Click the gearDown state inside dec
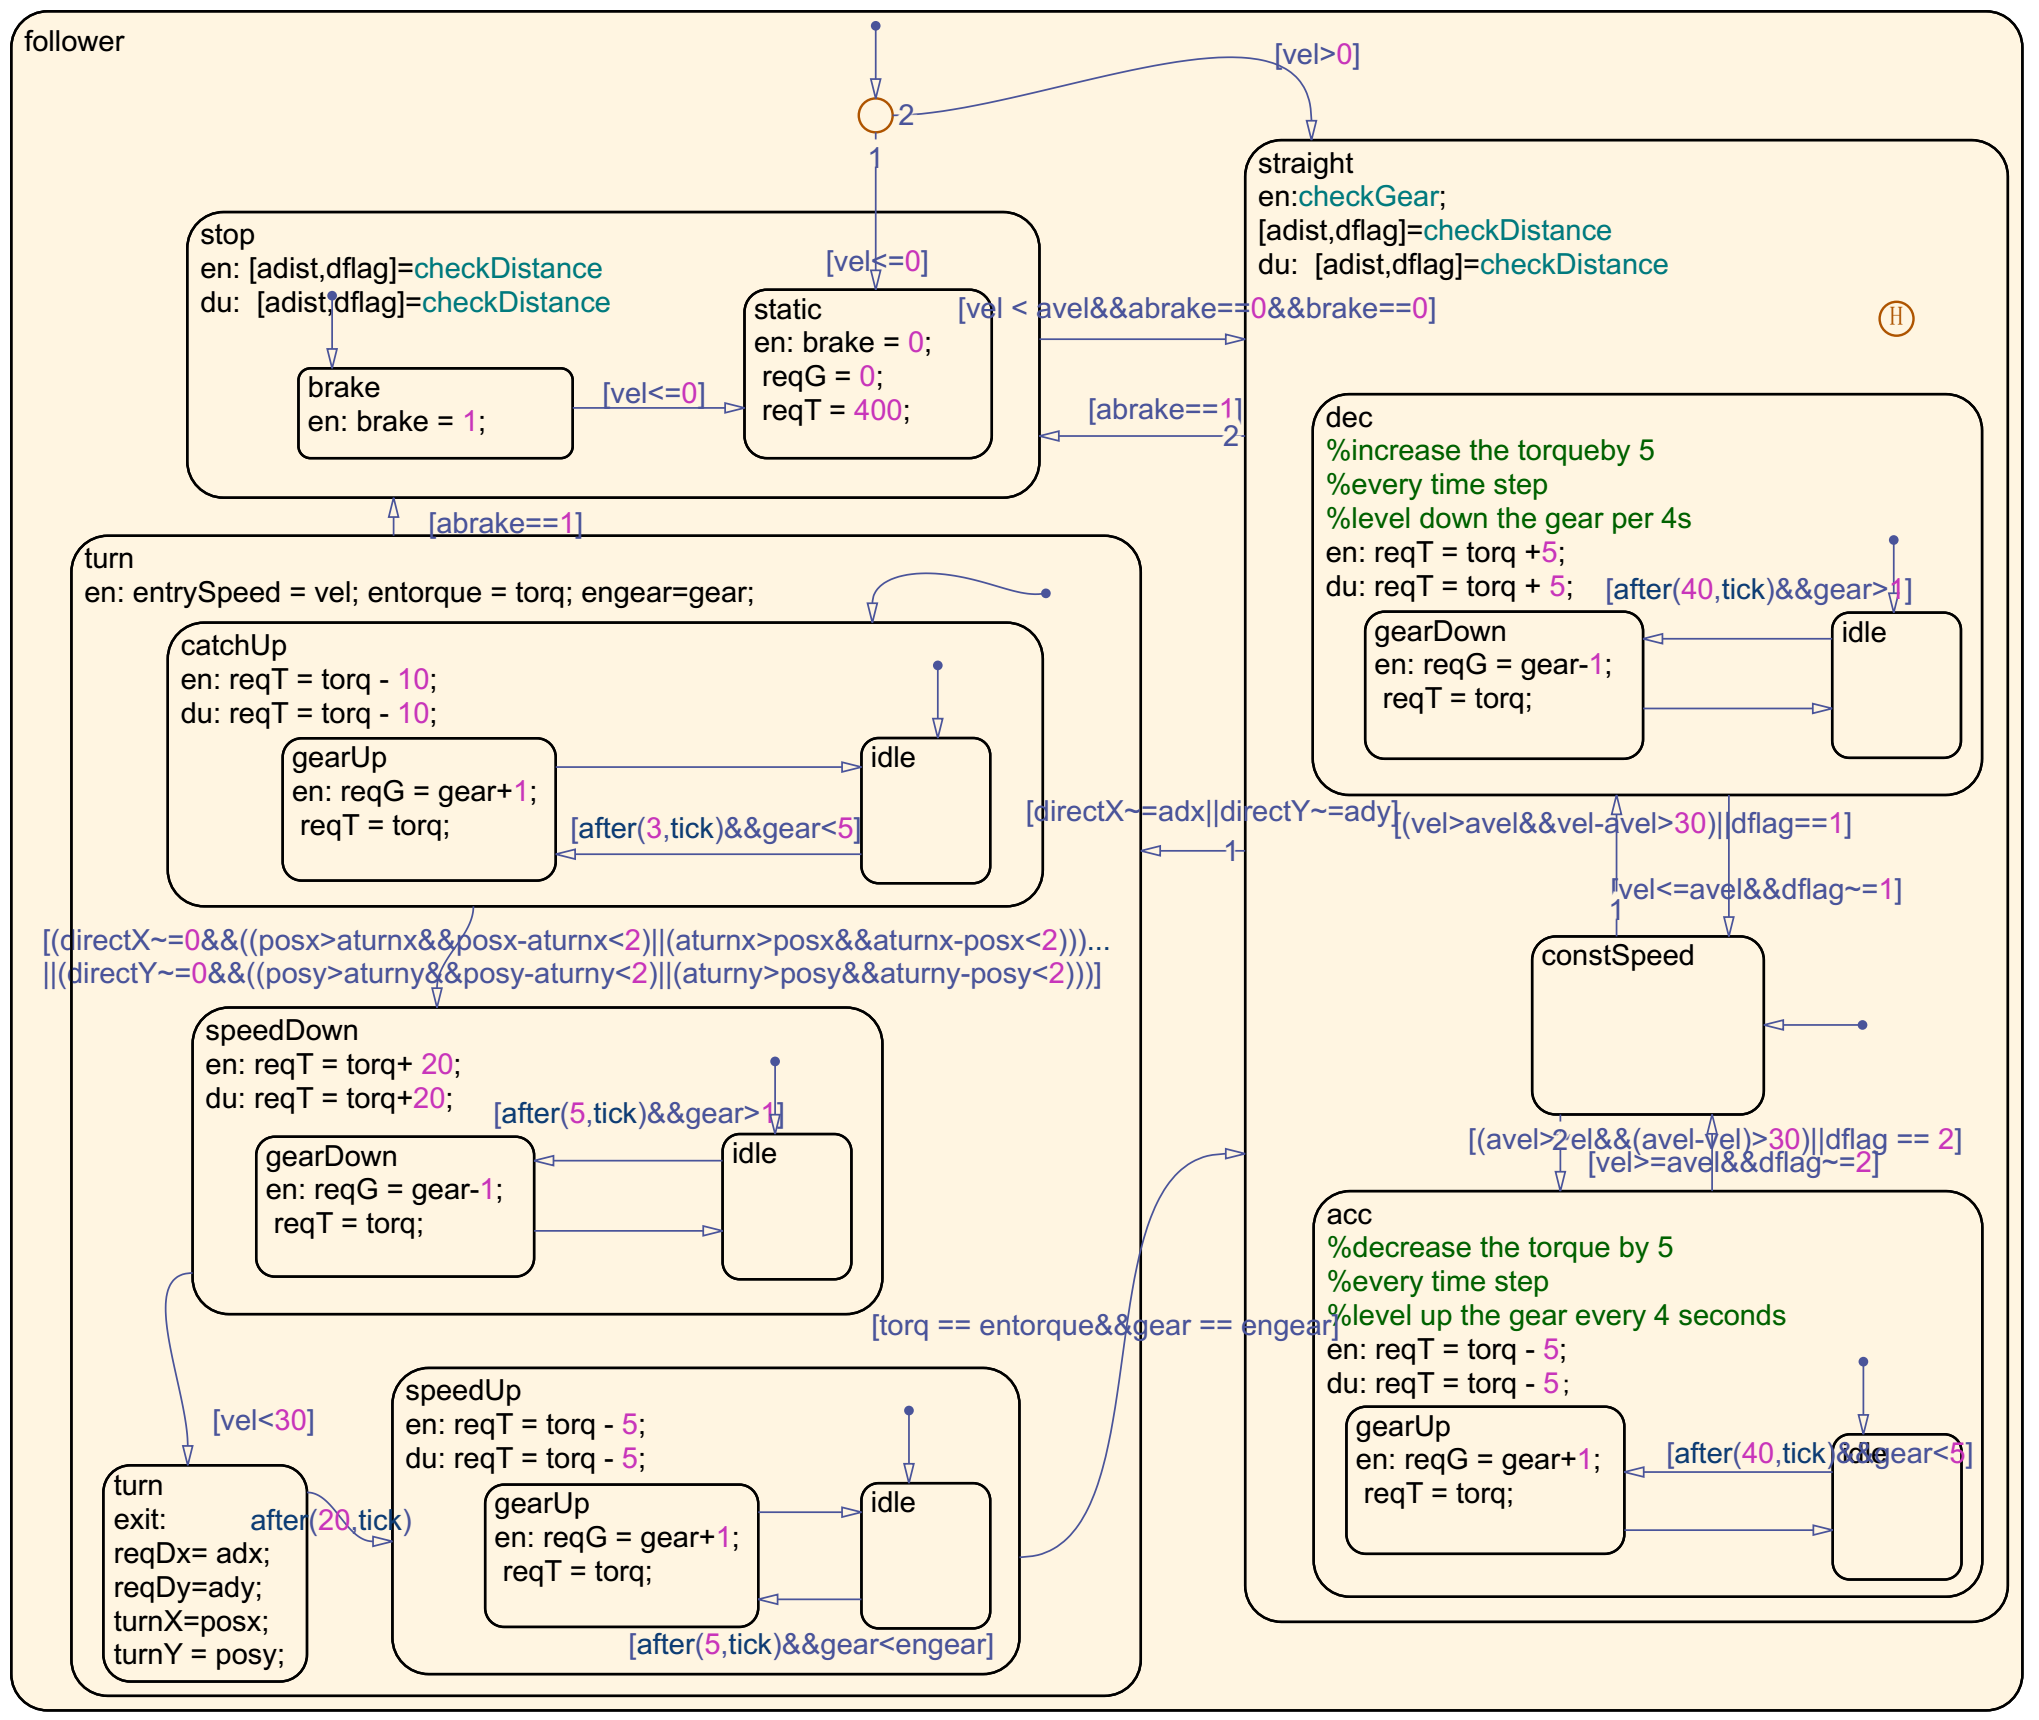This screenshot has height=1720, width=2039. point(1502,685)
